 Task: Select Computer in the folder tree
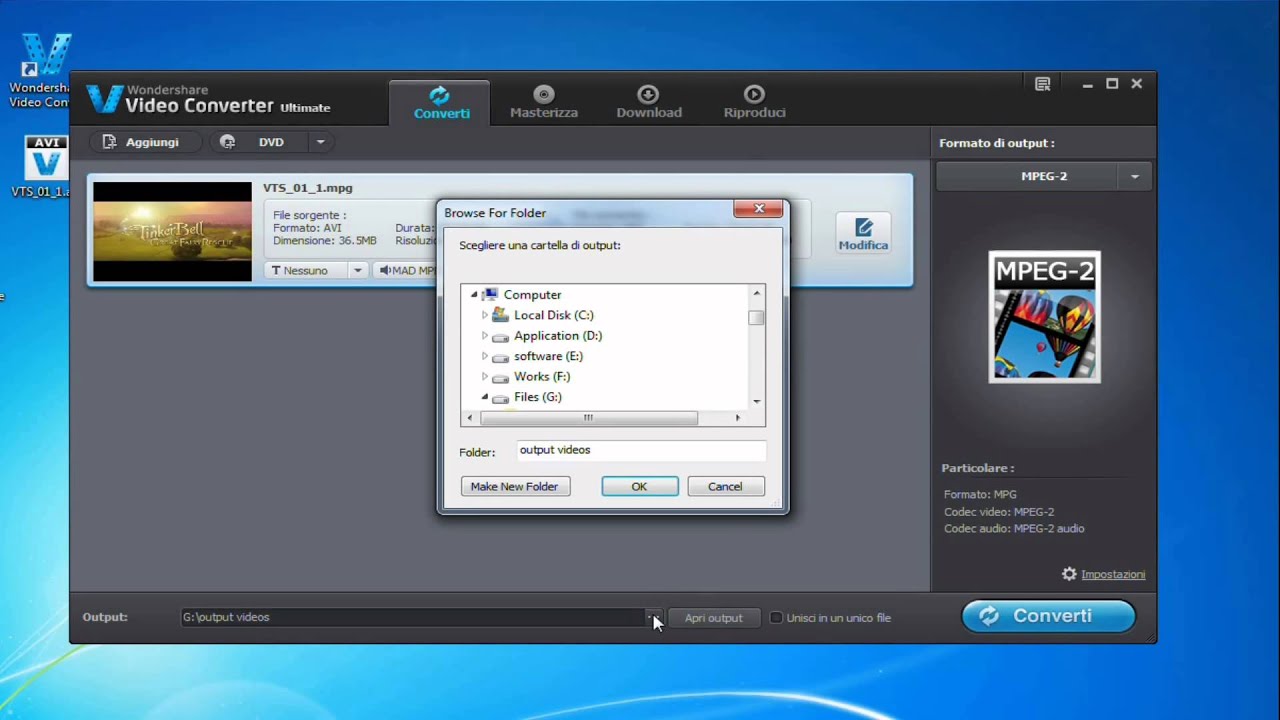(532, 295)
